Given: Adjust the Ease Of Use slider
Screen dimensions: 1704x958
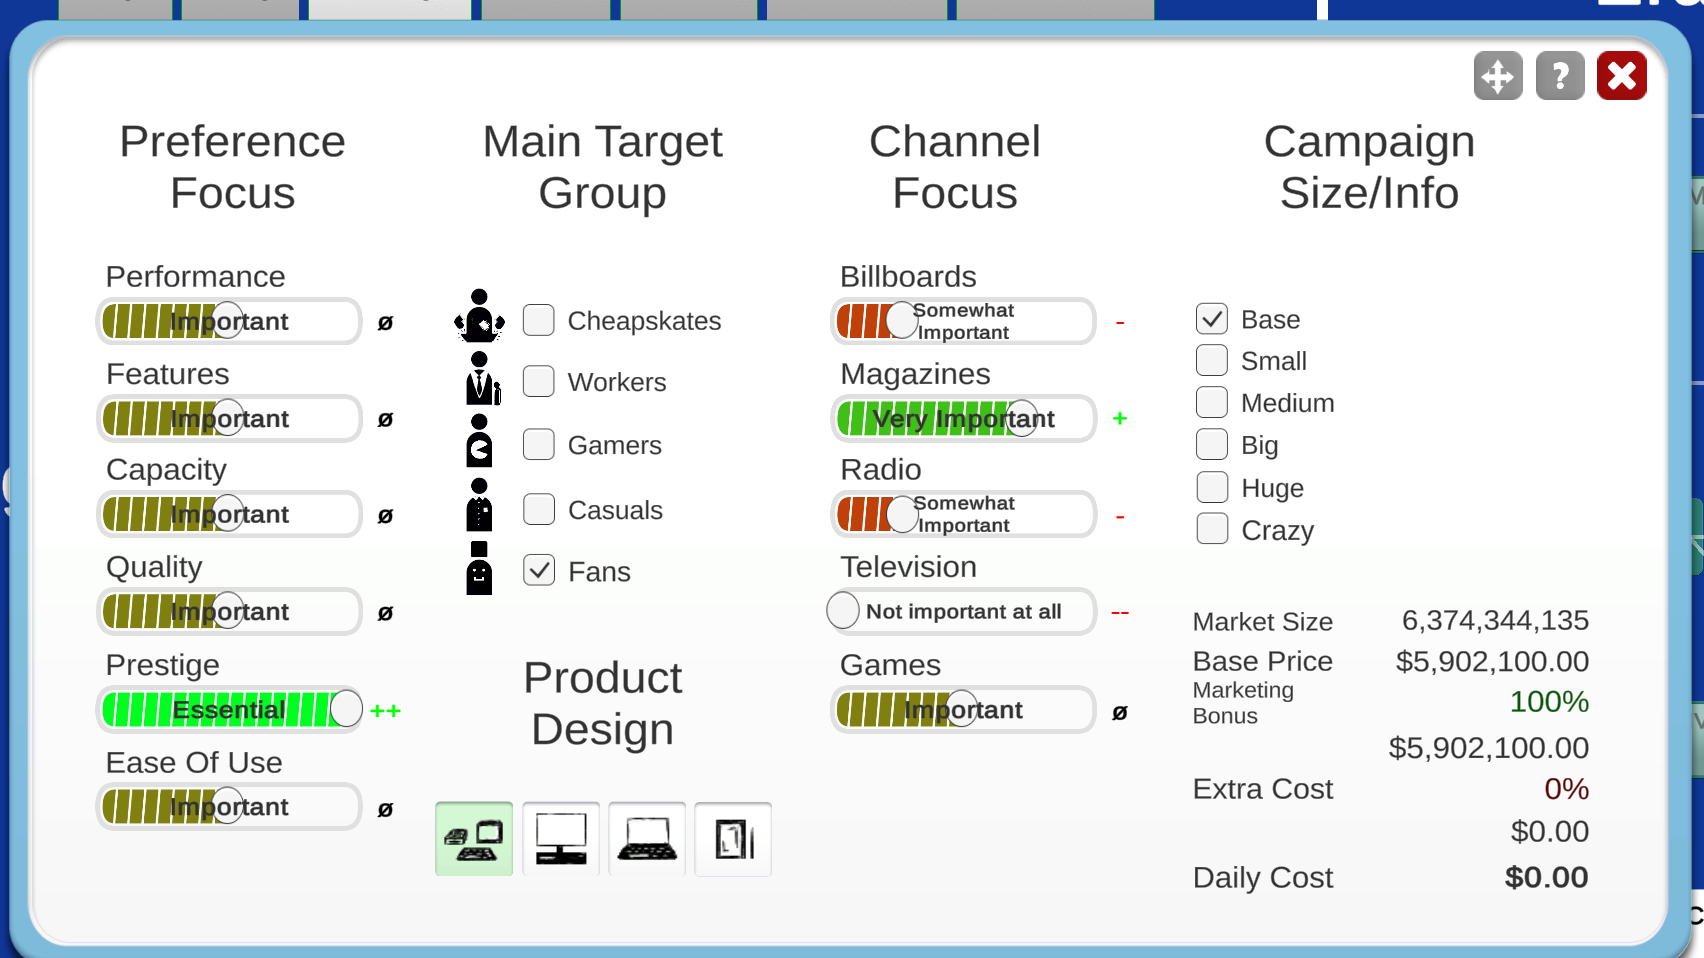Looking at the screenshot, I should (x=229, y=806).
